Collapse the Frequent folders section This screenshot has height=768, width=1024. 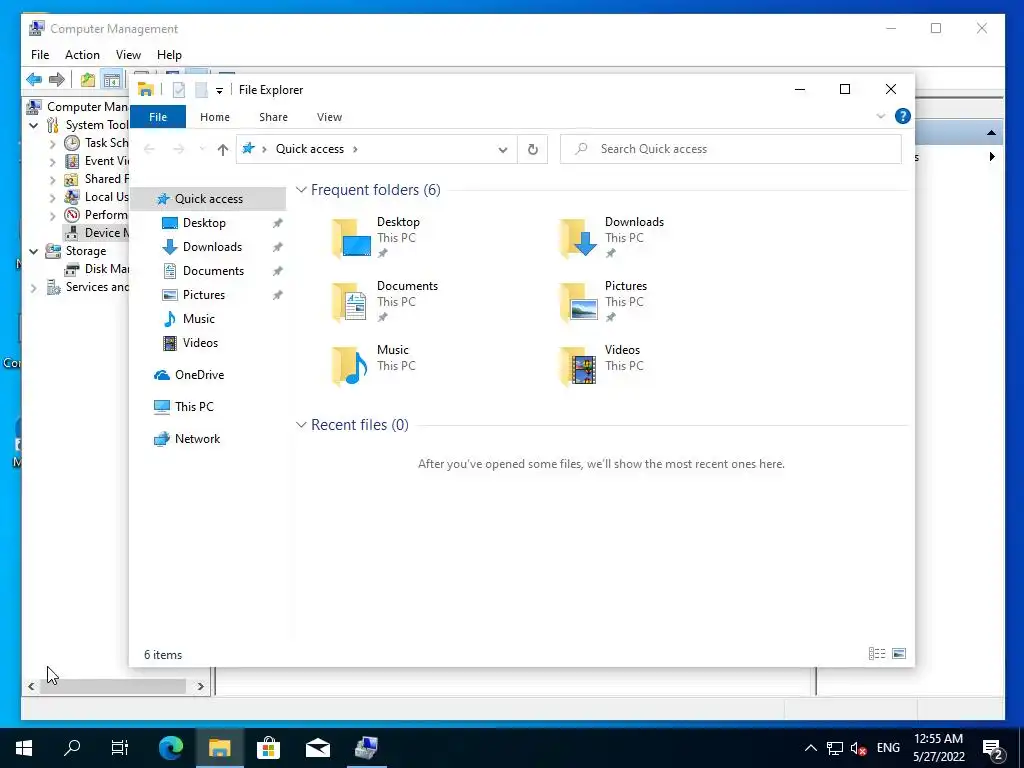[x=301, y=189]
